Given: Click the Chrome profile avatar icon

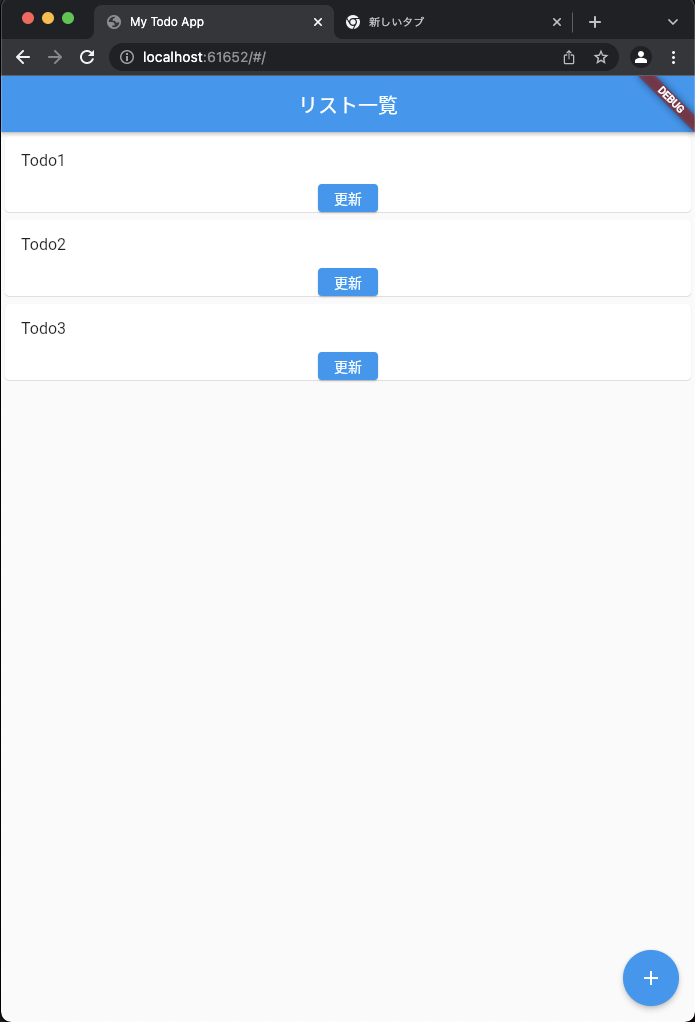Looking at the screenshot, I should pos(640,57).
